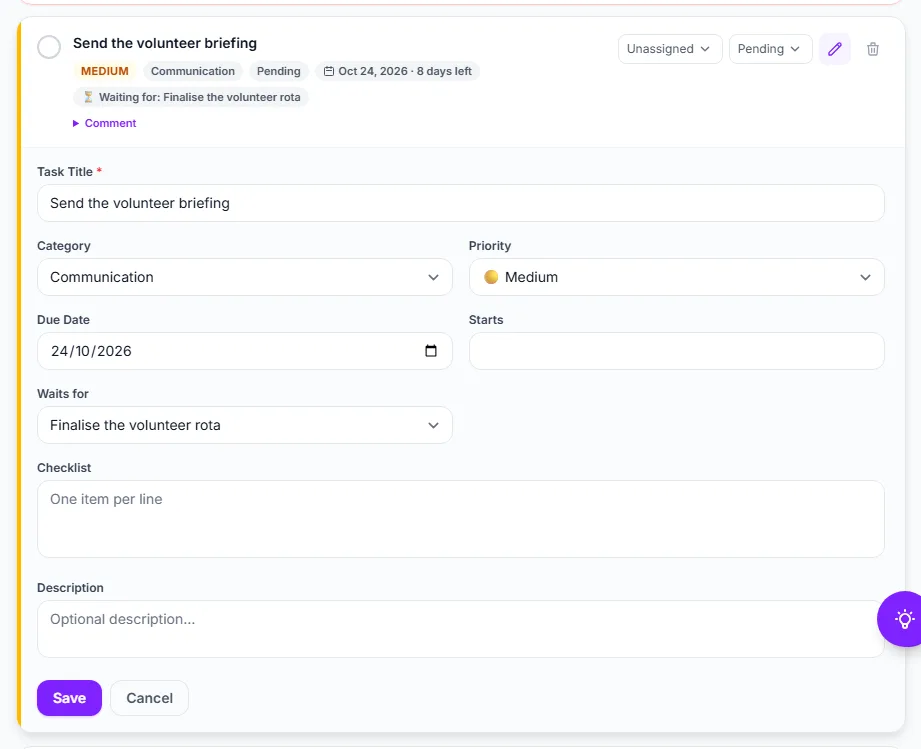Viewport: 921px width, 749px height.
Task: Click the Due Date field 24/10/2026
Action: point(244,351)
